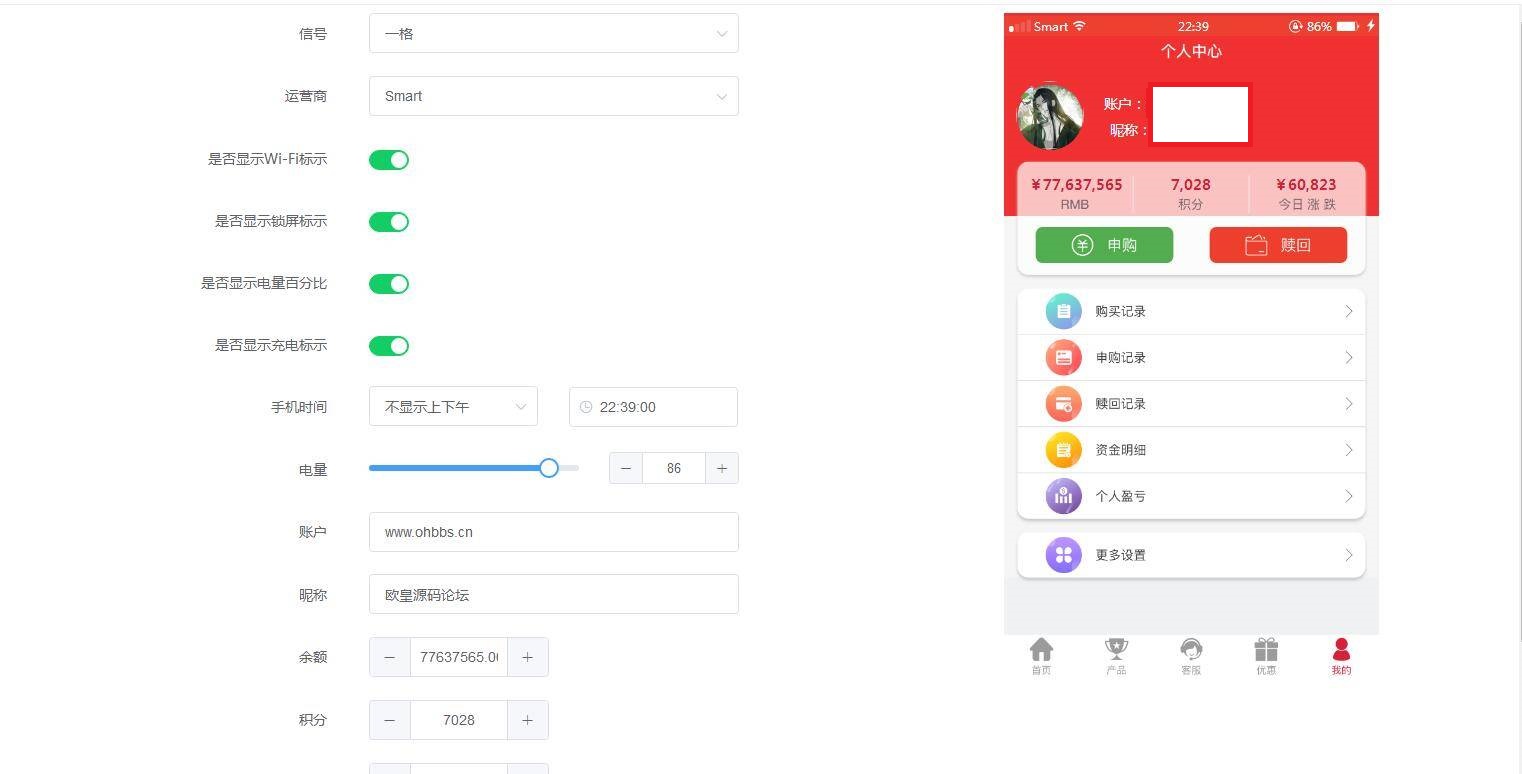The width and height of the screenshot is (1522, 774).
Task: Toggle the 是否显示电量百分比 switch
Action: click(x=389, y=284)
